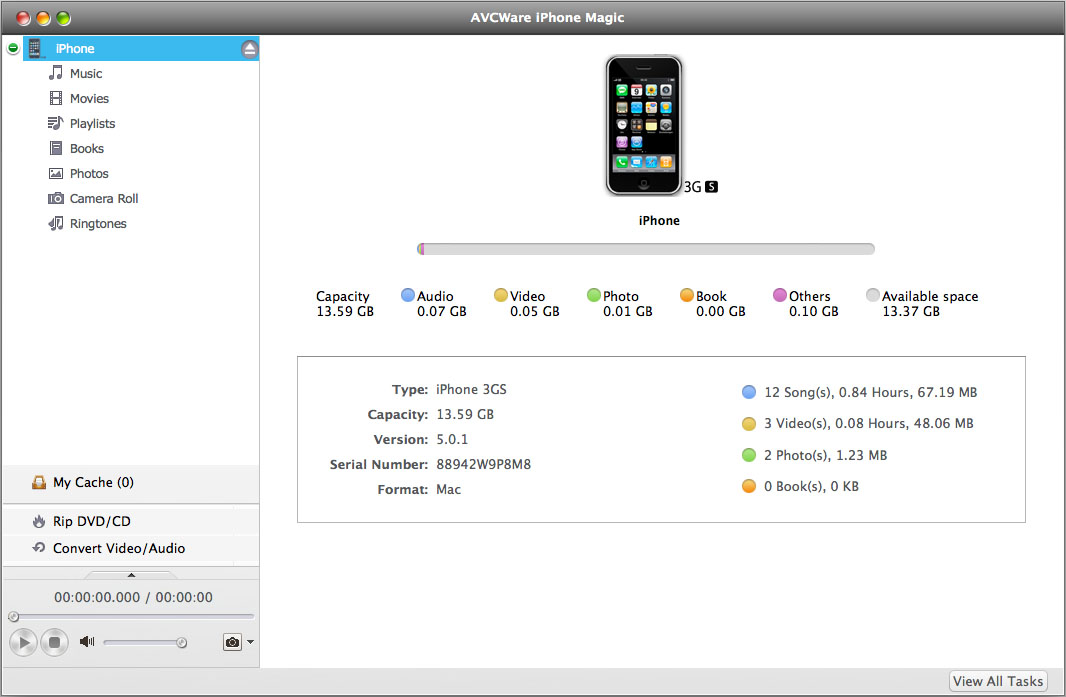Click the playback seek slider handle
This screenshot has width=1066, height=697.
click(13, 617)
